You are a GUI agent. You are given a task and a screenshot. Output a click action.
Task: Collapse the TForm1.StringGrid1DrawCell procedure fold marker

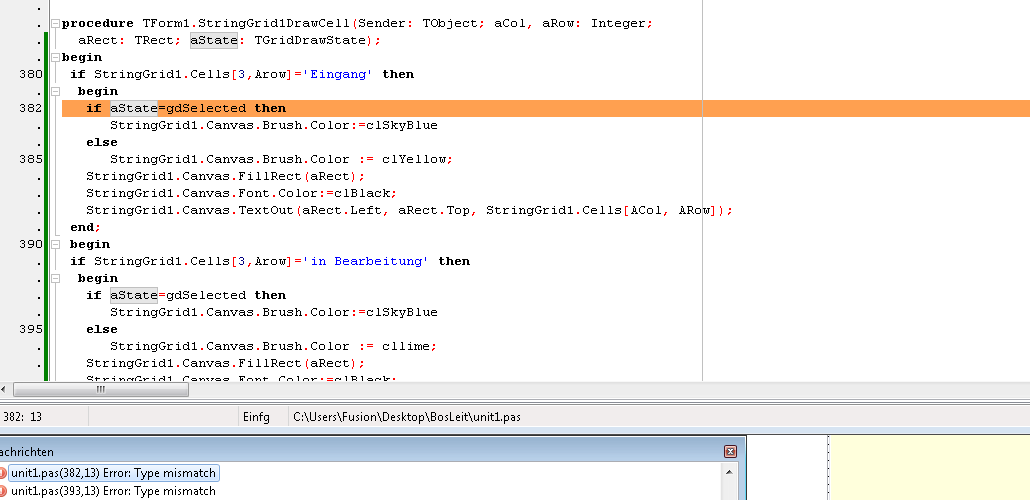(55, 23)
